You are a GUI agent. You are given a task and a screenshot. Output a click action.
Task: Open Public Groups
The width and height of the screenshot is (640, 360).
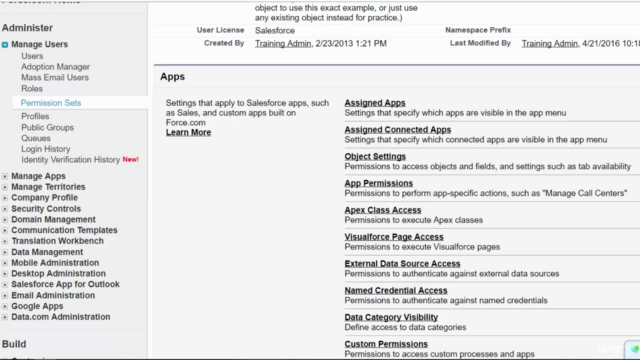(x=47, y=127)
